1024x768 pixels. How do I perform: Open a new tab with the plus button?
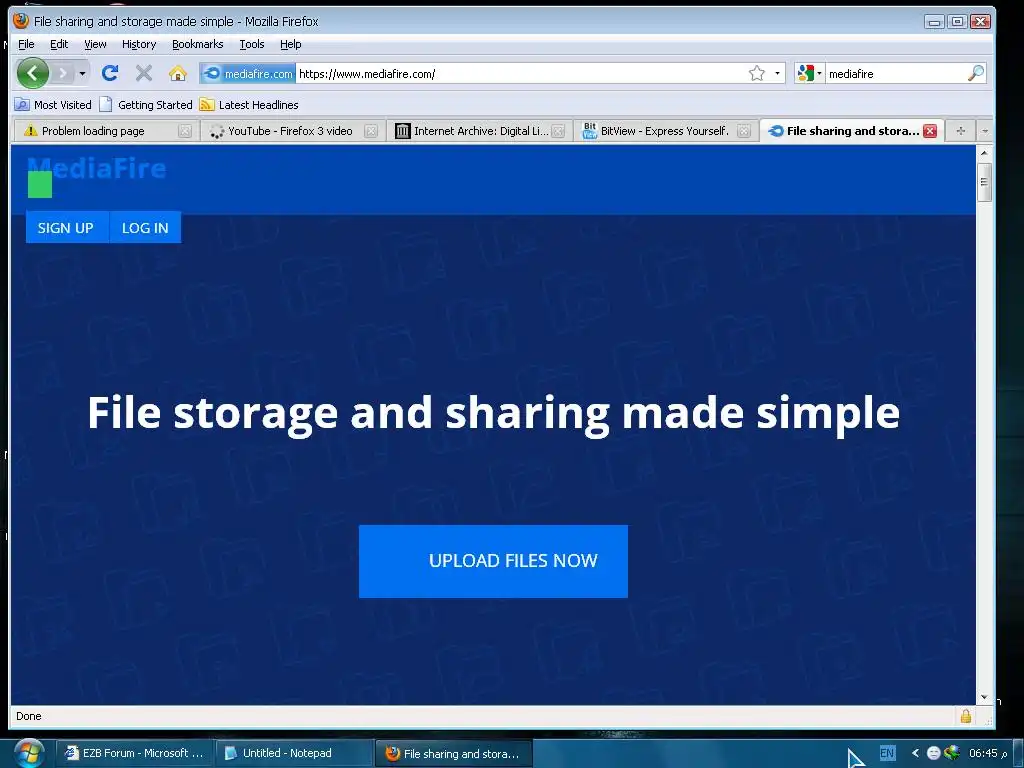coord(960,131)
